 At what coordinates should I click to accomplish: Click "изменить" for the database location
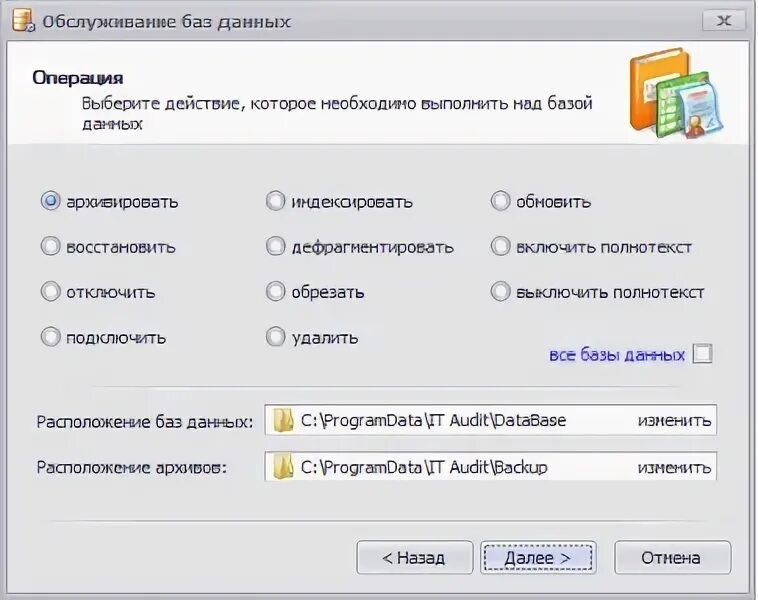coord(674,421)
